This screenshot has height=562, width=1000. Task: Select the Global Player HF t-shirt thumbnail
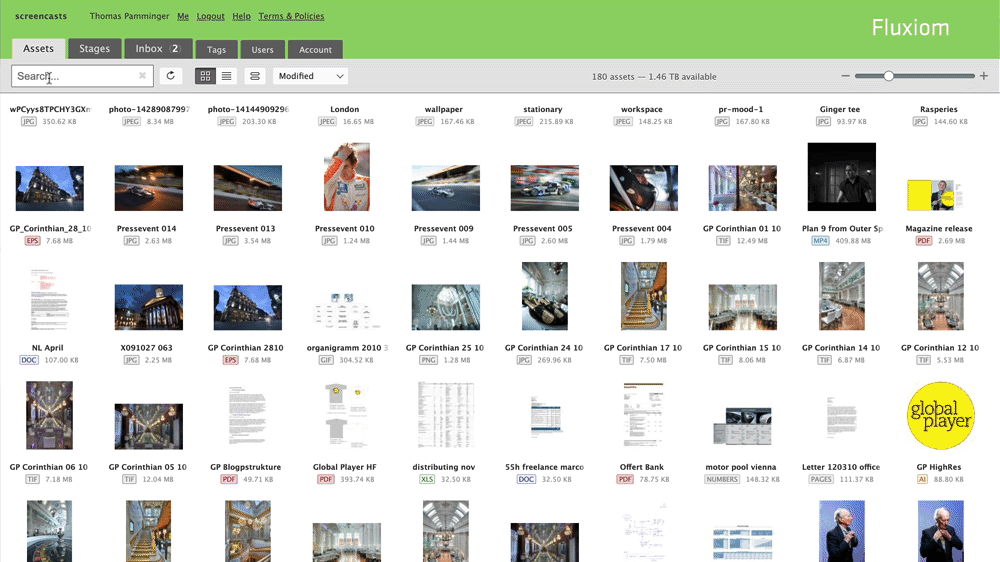(347, 415)
